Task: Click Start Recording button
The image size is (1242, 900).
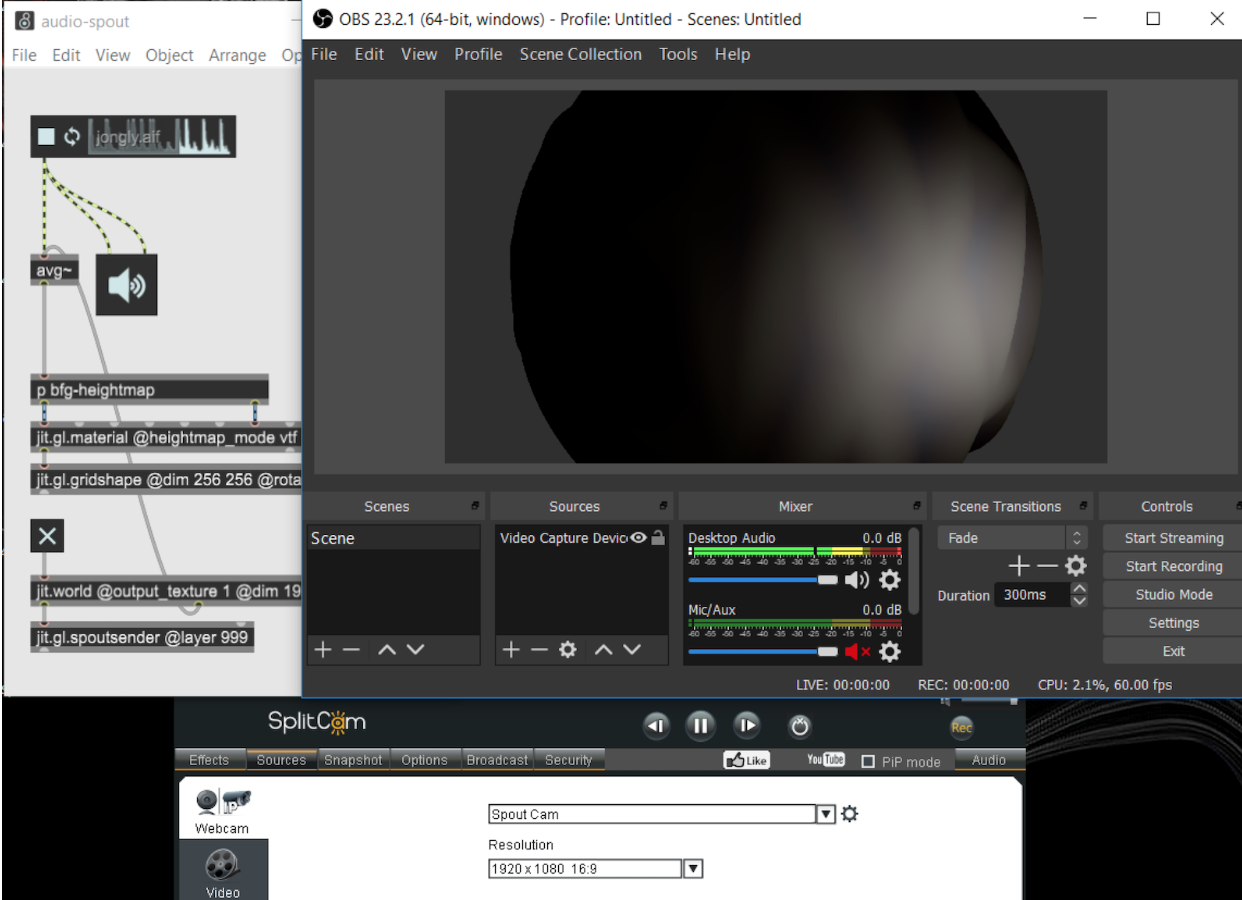Action: click(x=1174, y=566)
